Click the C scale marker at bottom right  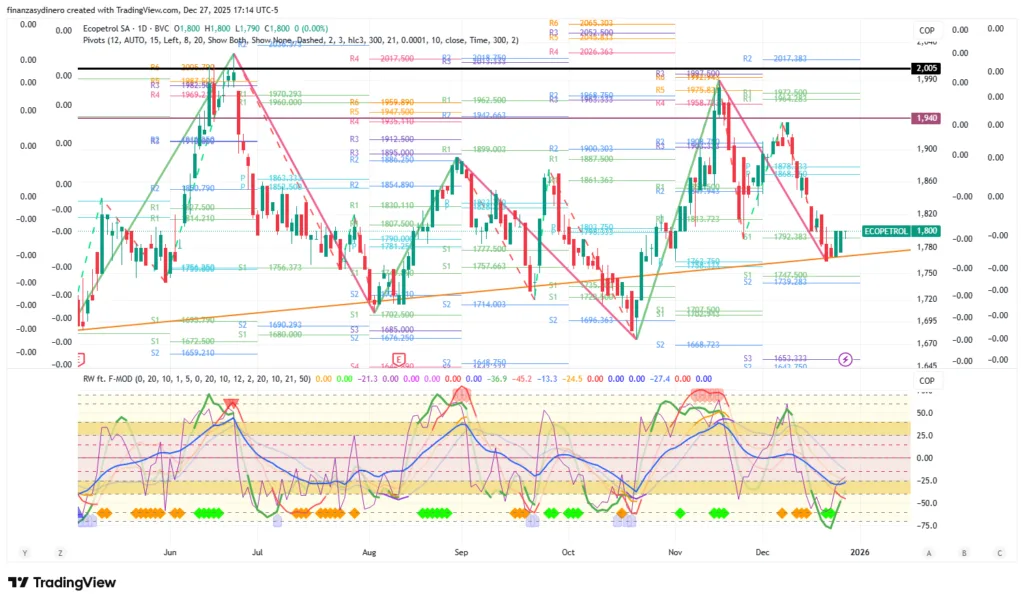tap(999, 552)
